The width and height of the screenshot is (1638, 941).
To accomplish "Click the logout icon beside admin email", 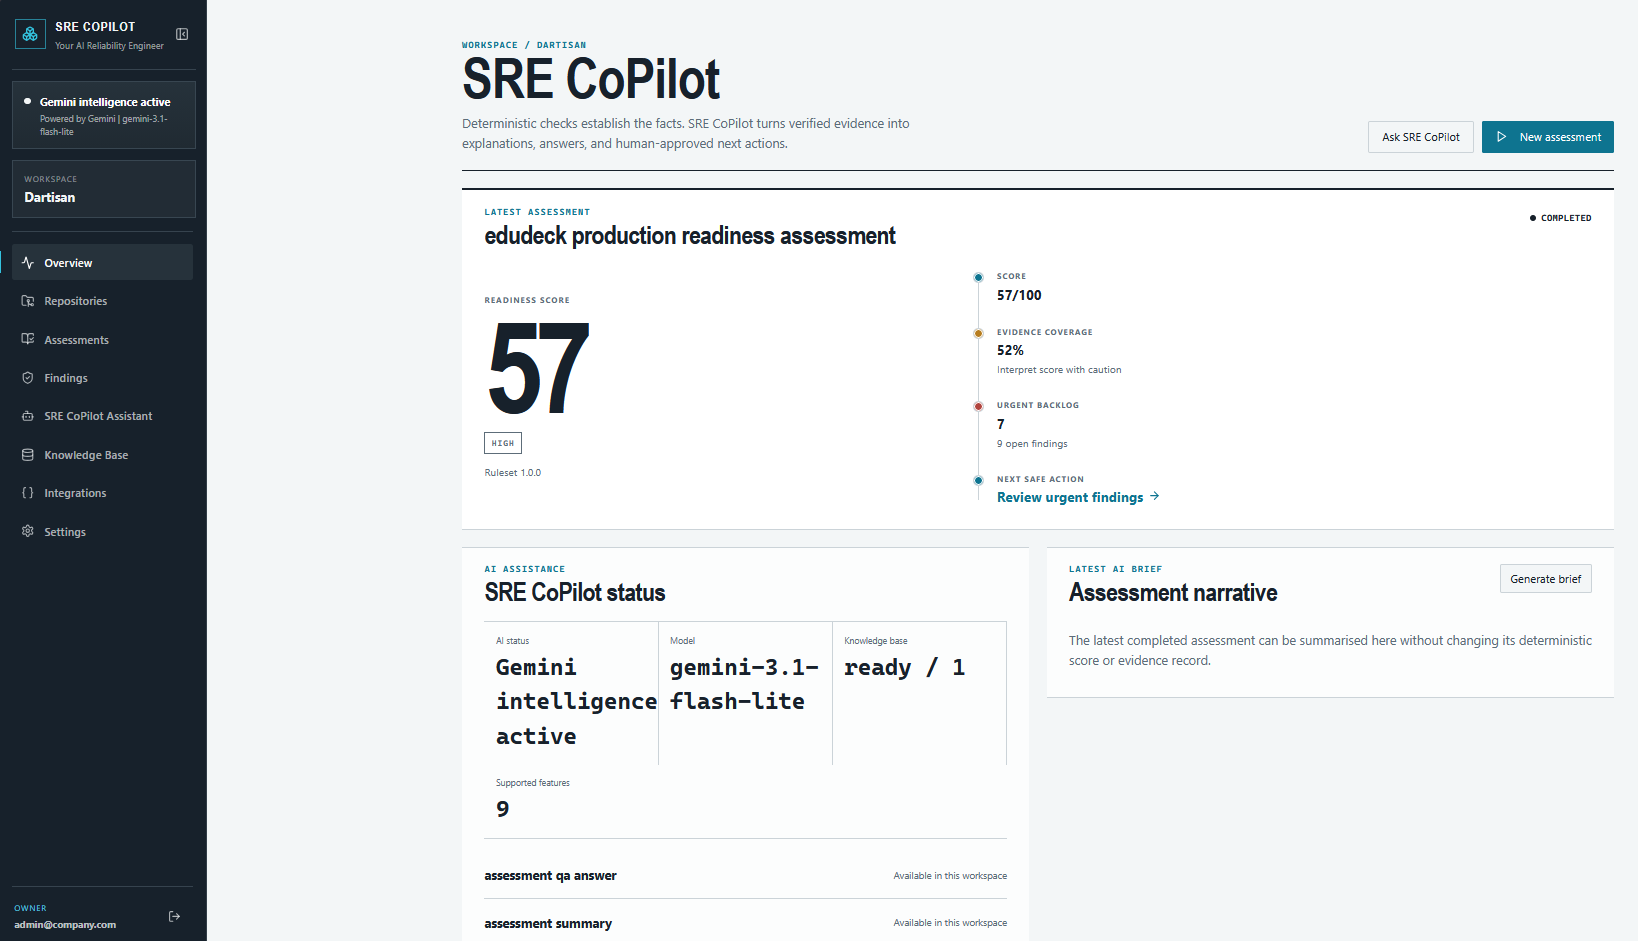I will (x=174, y=916).
